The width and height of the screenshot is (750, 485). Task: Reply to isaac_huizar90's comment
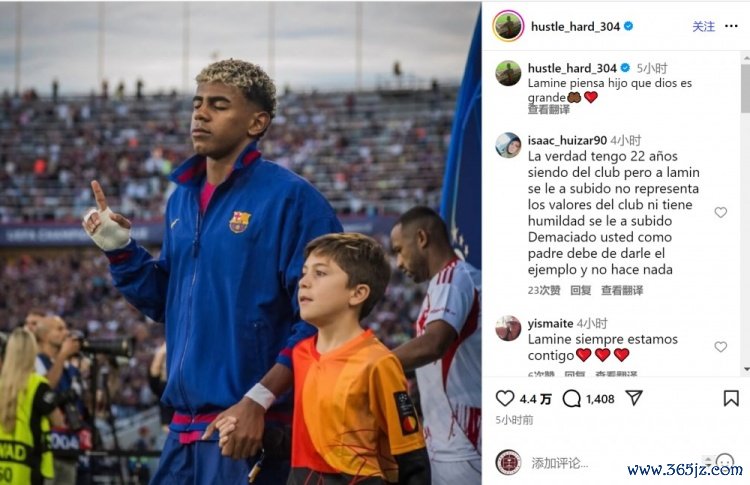(581, 290)
